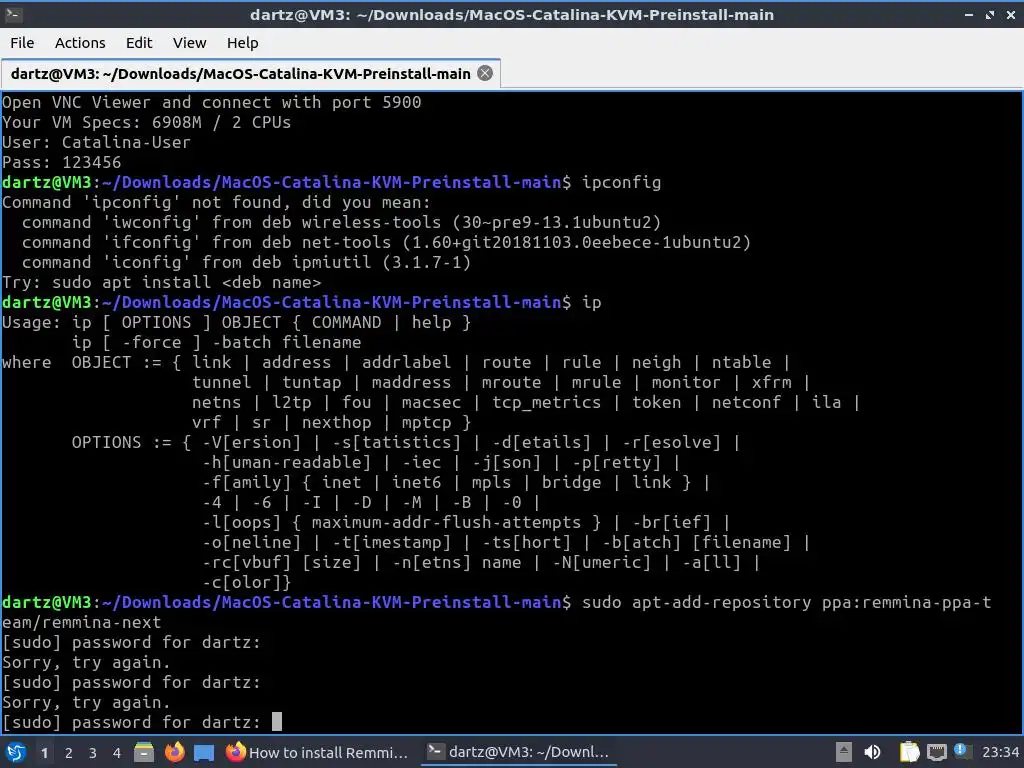Open the removable media tray icon
The width and height of the screenshot is (1024, 768).
pos(844,752)
